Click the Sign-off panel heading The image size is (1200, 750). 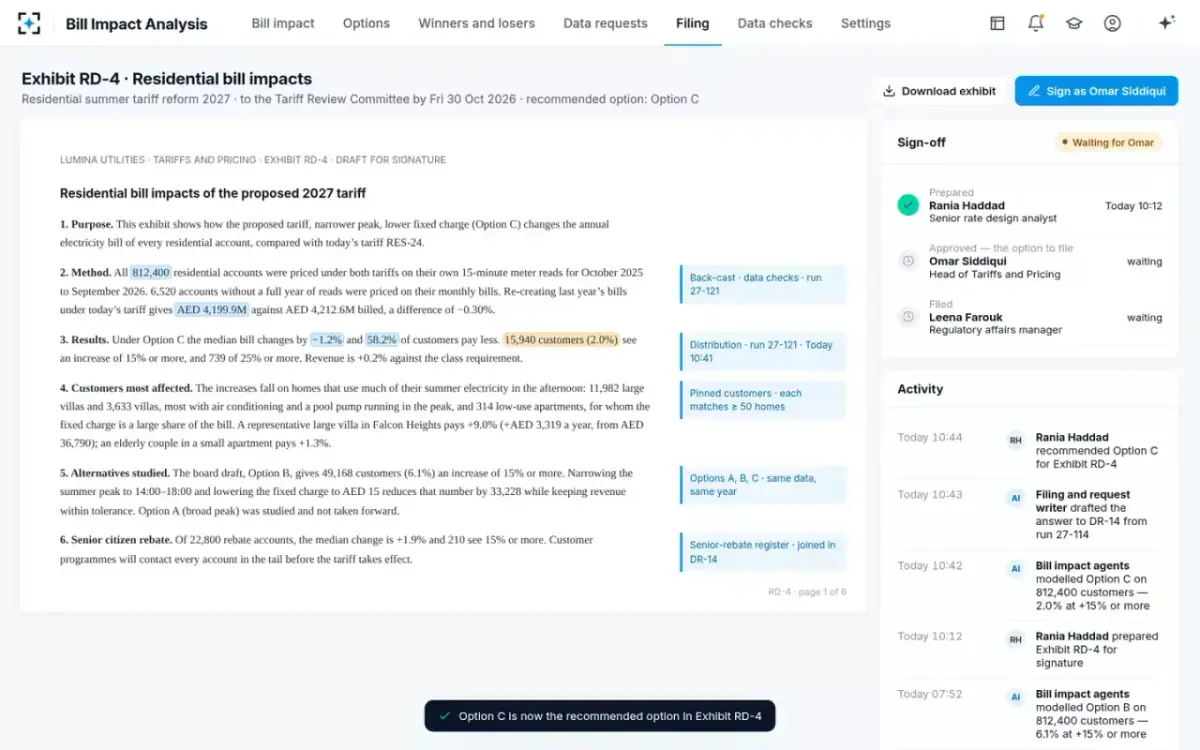[921, 142]
